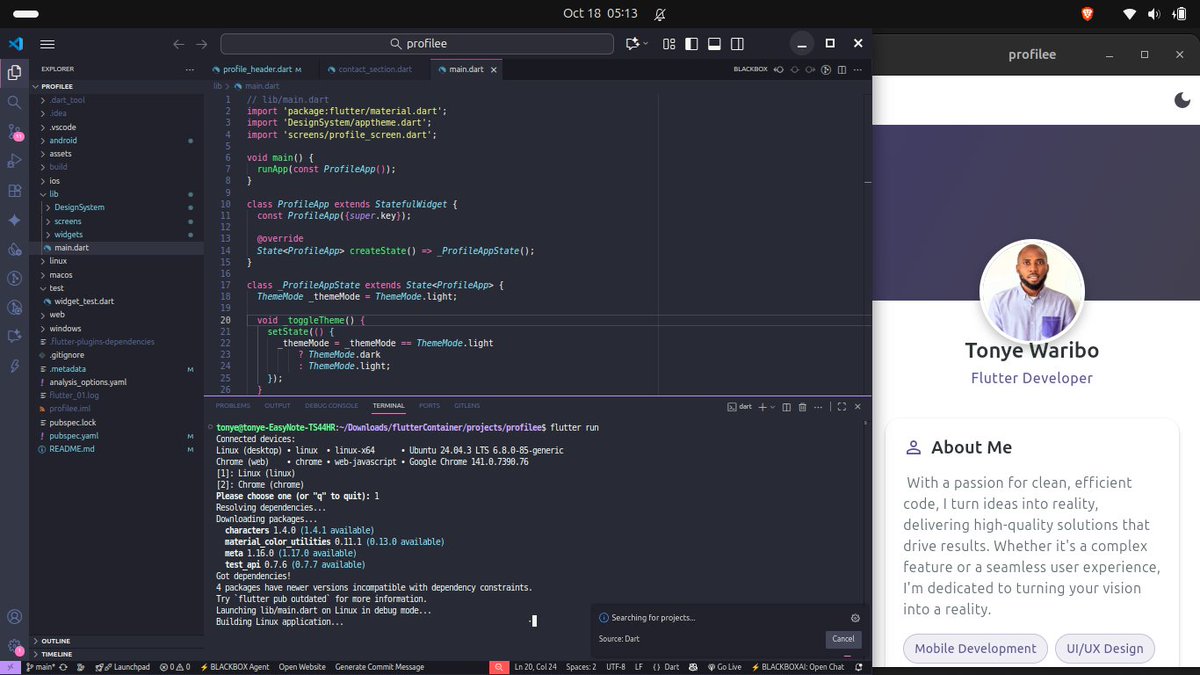
Task: Open Explorer views and more actions
Action: [x=190, y=69]
